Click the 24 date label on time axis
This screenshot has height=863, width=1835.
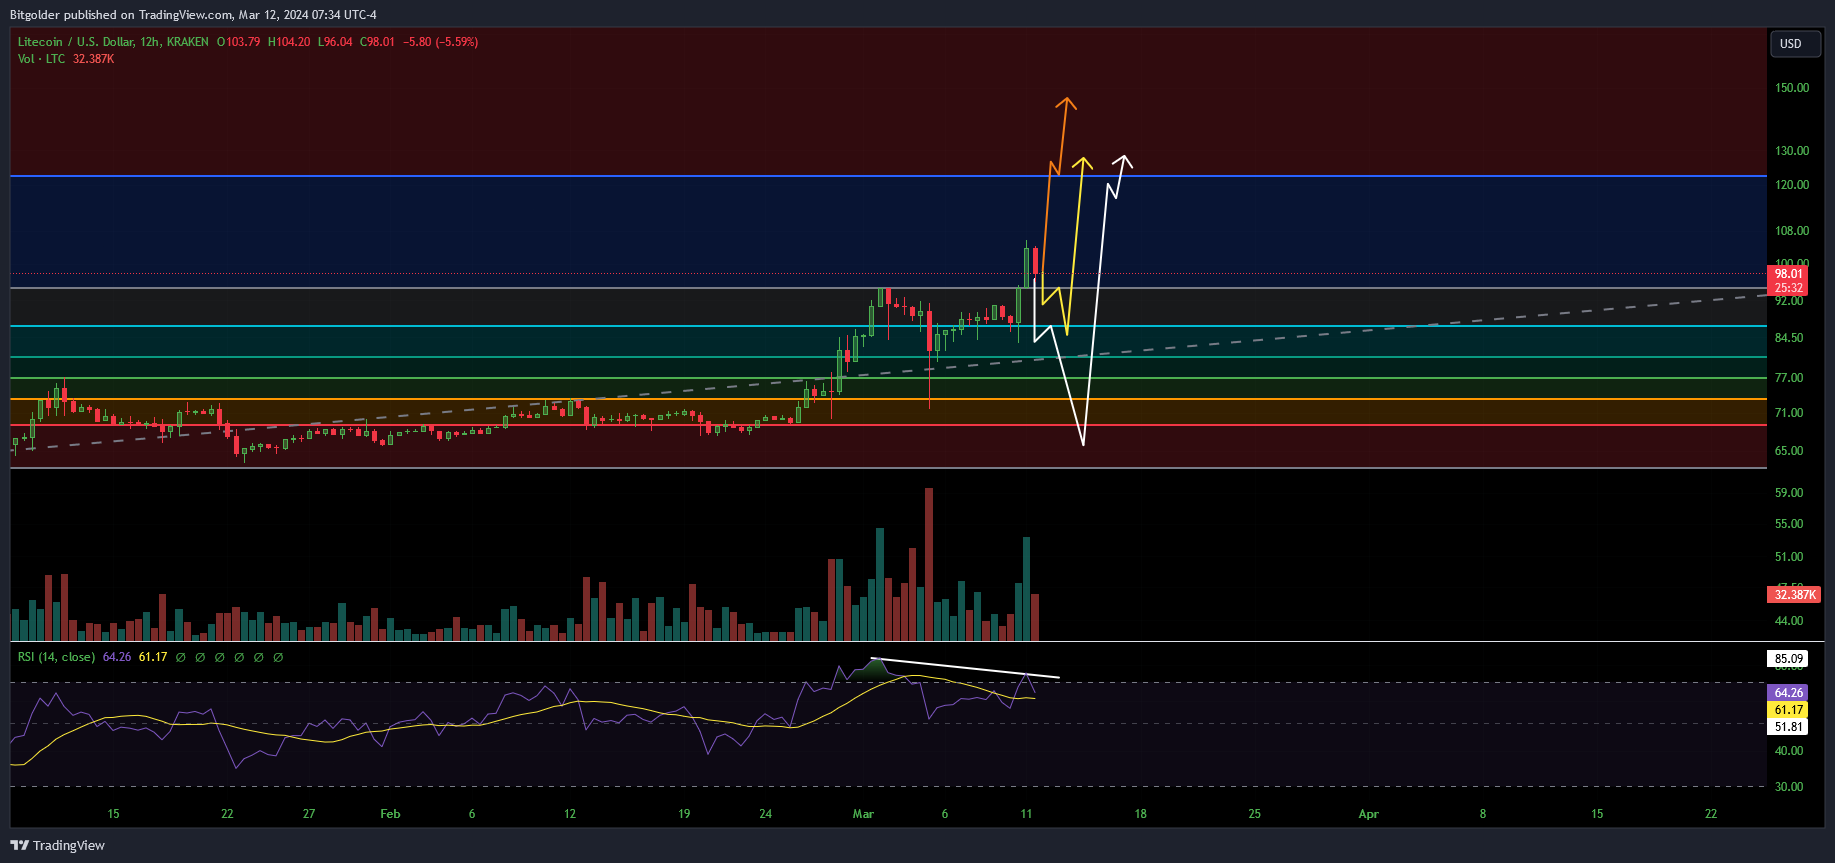[x=765, y=814]
